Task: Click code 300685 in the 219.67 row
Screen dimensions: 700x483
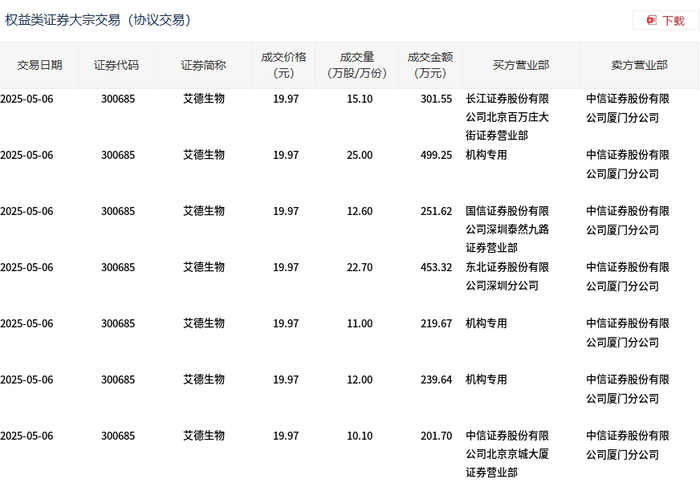Action: click(118, 324)
